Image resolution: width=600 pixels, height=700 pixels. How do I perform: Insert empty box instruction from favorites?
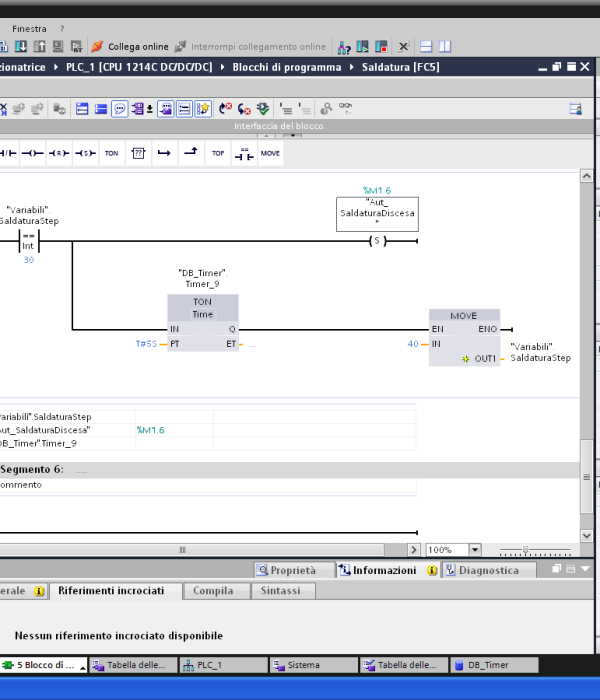[x=138, y=153]
